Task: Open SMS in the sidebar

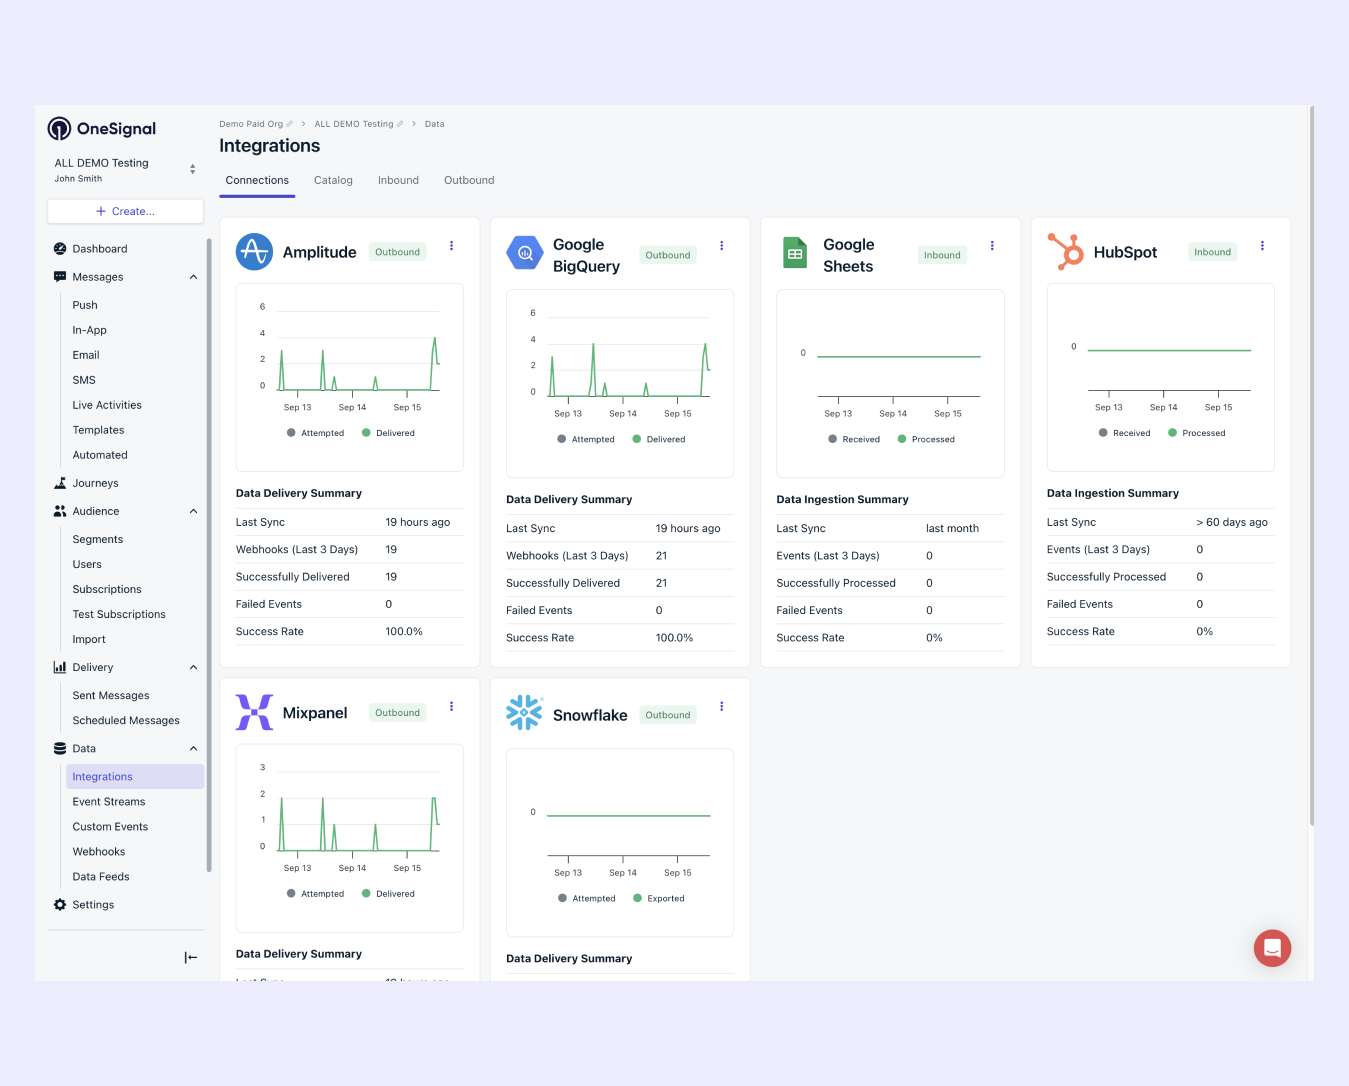Action: 84,380
